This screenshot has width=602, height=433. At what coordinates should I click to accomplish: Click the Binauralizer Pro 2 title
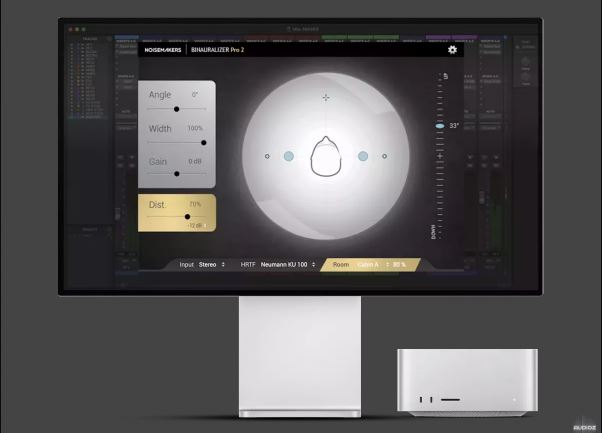point(217,50)
